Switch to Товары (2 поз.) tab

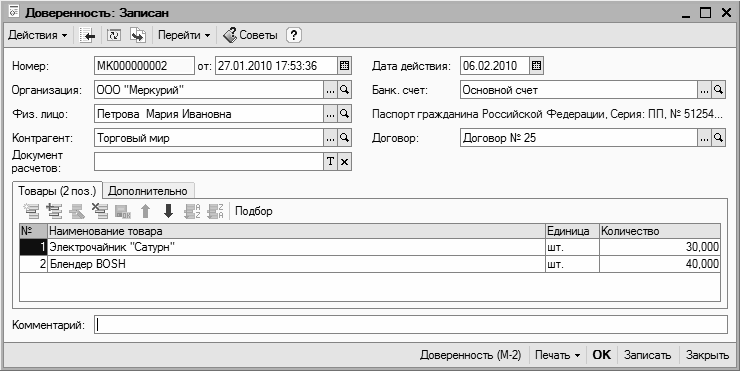tap(57, 191)
